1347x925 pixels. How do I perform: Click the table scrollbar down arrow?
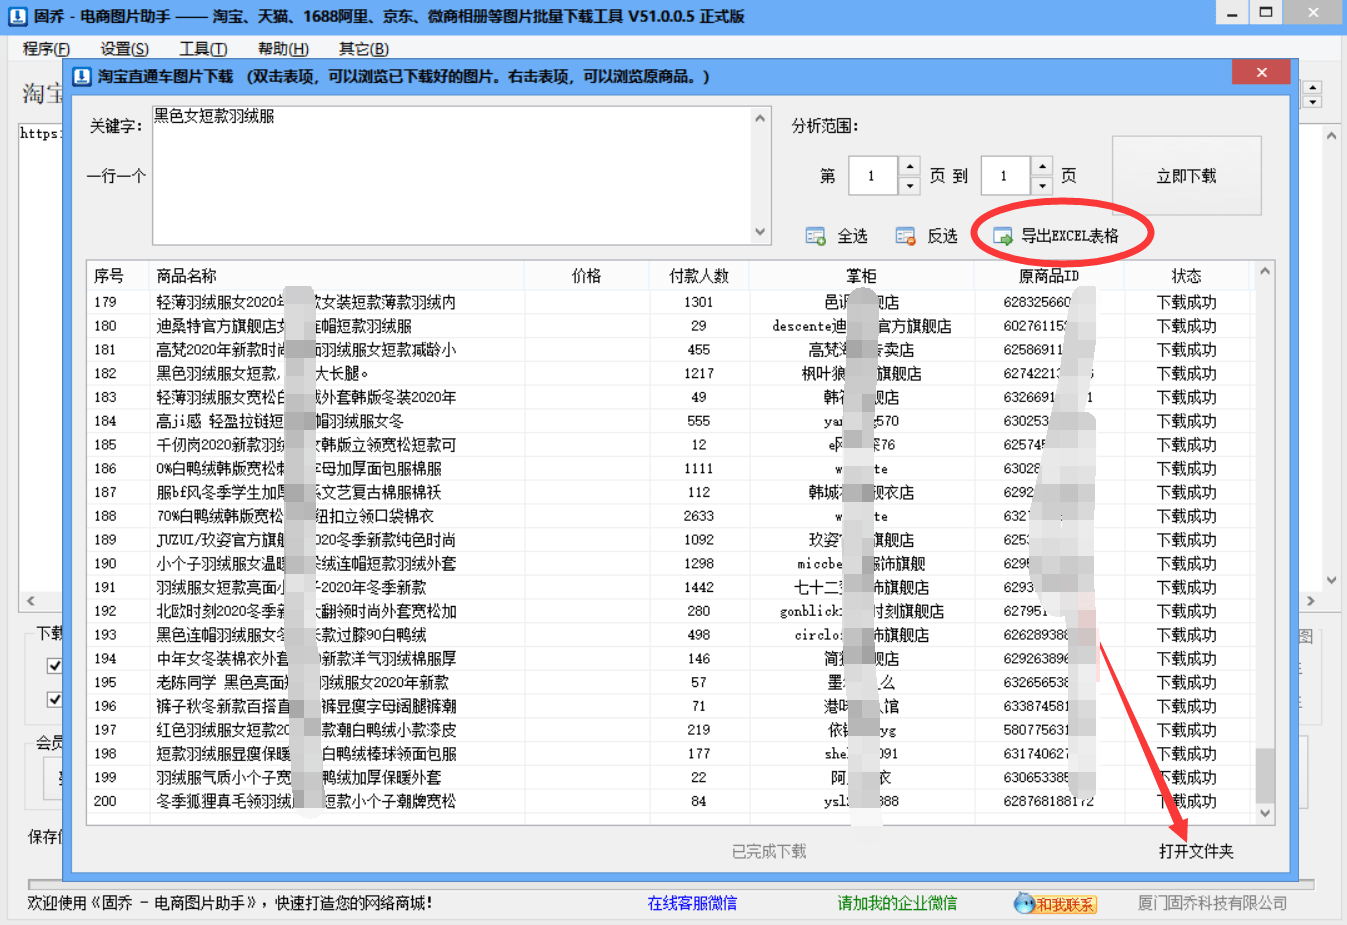pyautogui.click(x=1265, y=814)
